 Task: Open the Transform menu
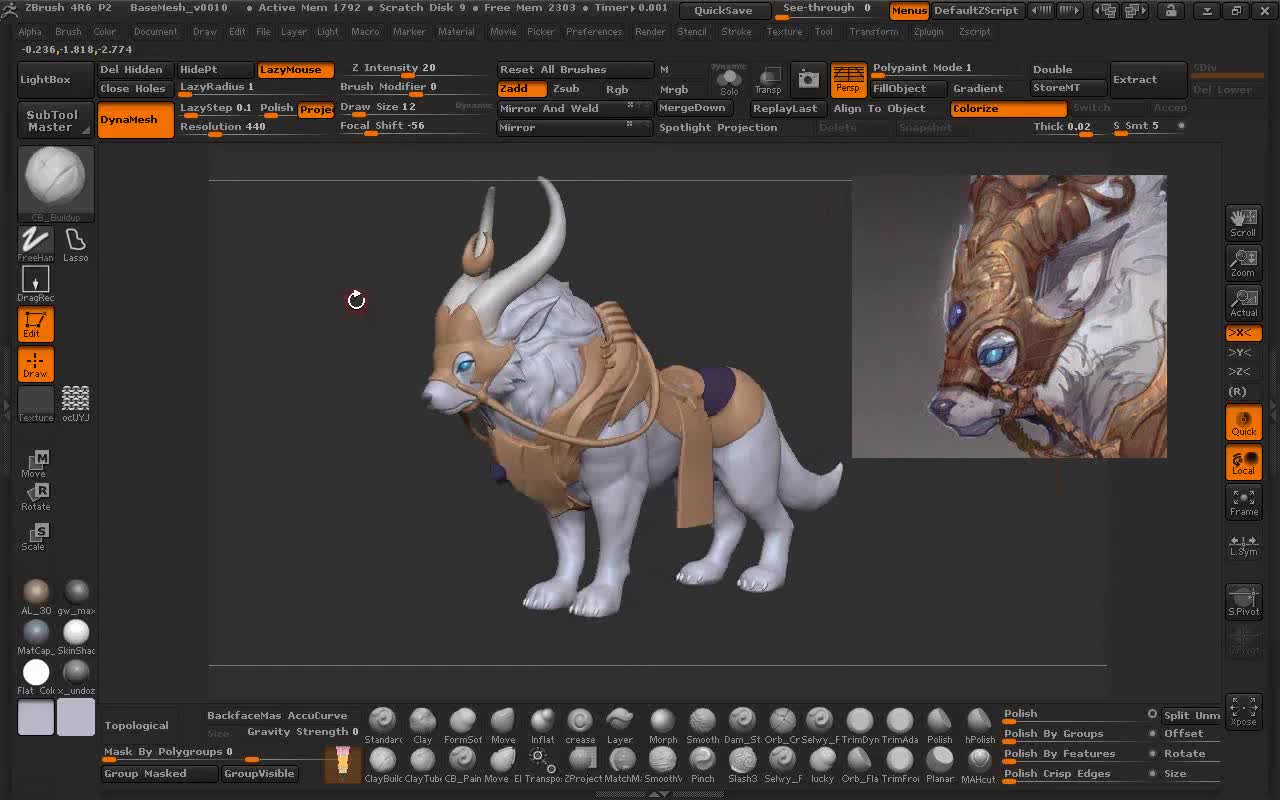click(874, 31)
